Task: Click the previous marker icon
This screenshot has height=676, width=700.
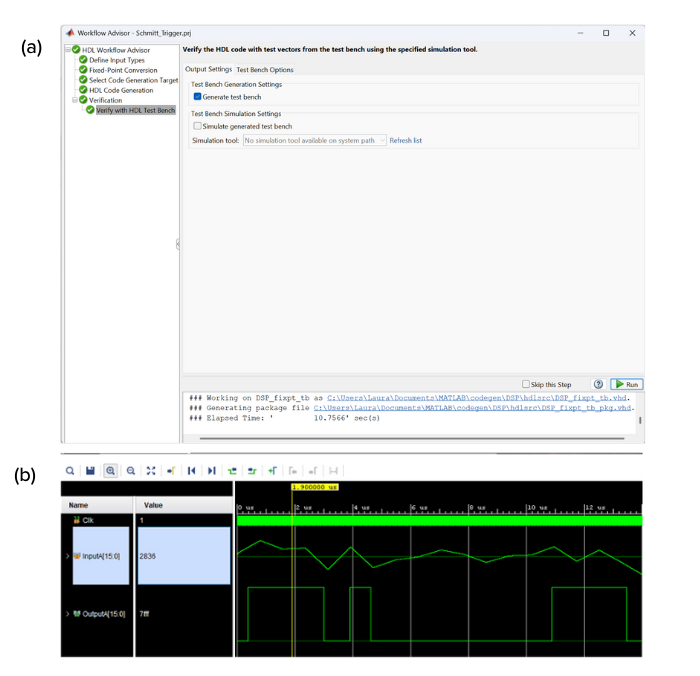Action: coord(293,471)
